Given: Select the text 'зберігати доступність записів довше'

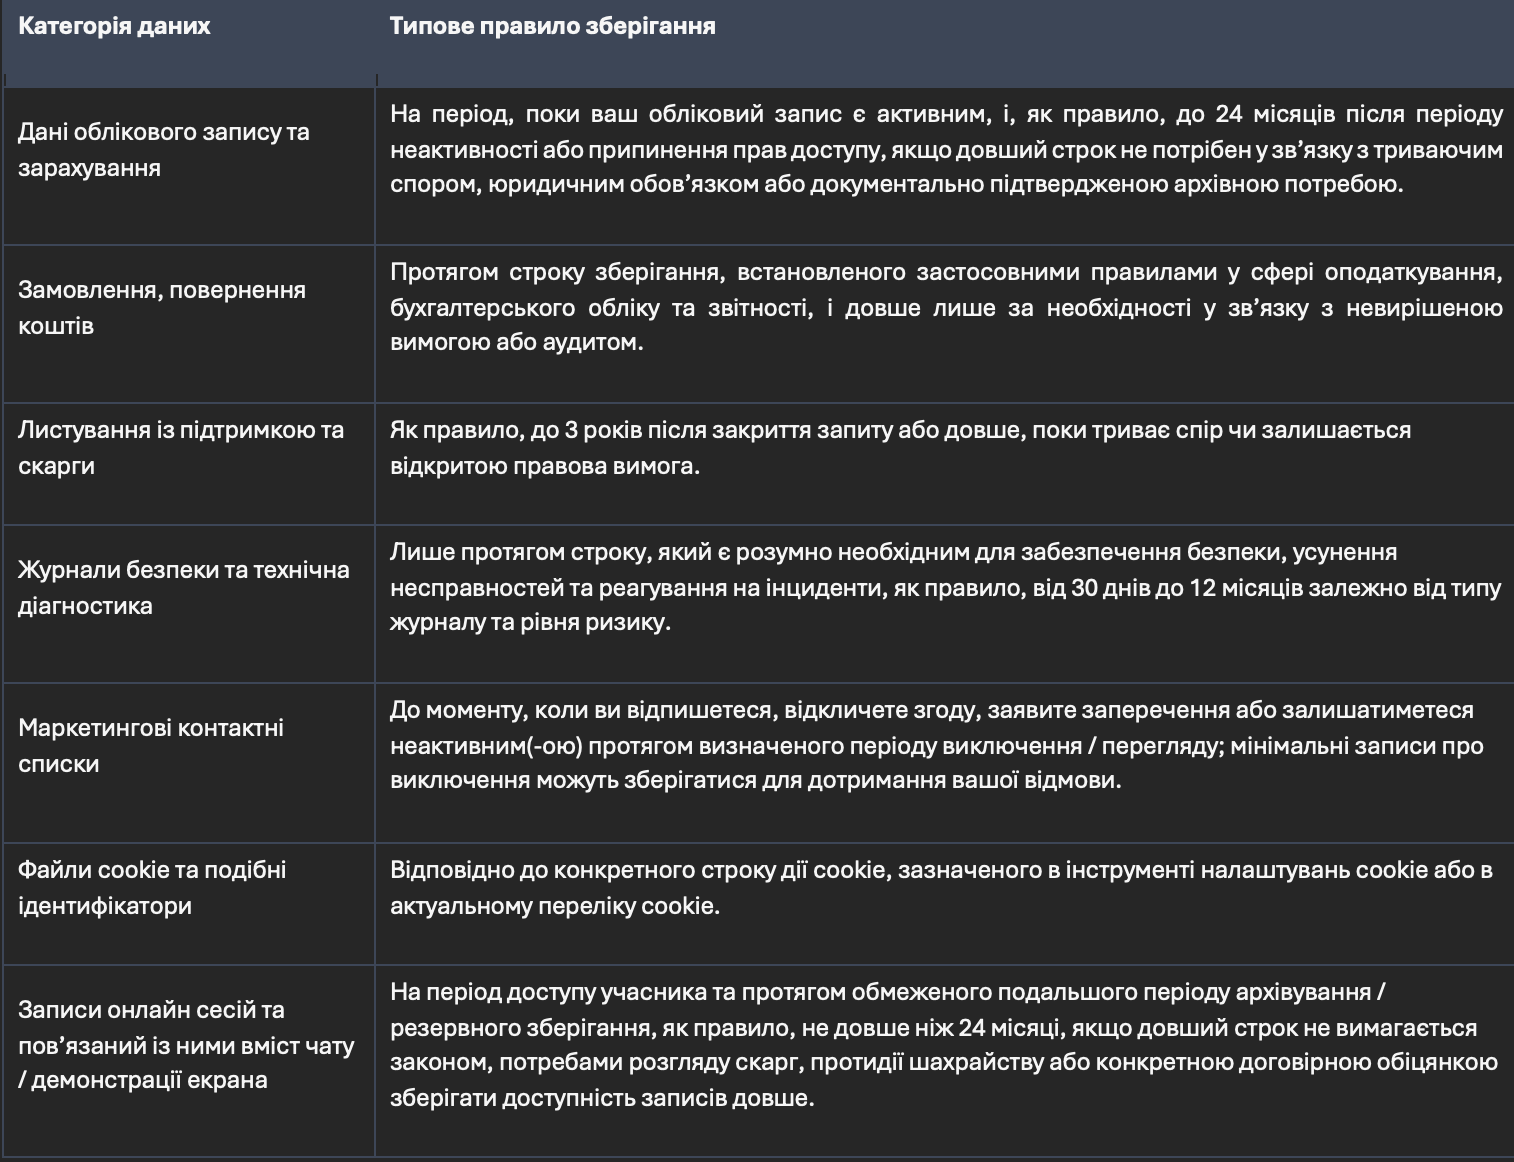Looking at the screenshot, I should (x=602, y=1098).
